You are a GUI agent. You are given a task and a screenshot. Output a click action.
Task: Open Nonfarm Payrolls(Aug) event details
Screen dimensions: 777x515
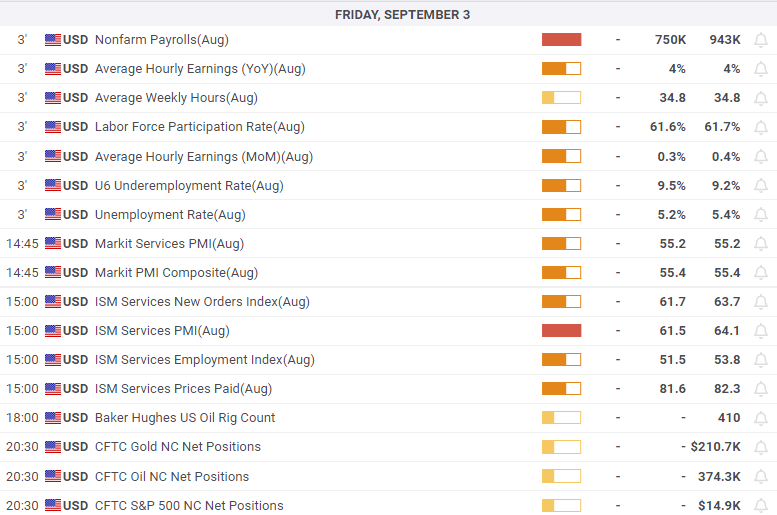(161, 40)
